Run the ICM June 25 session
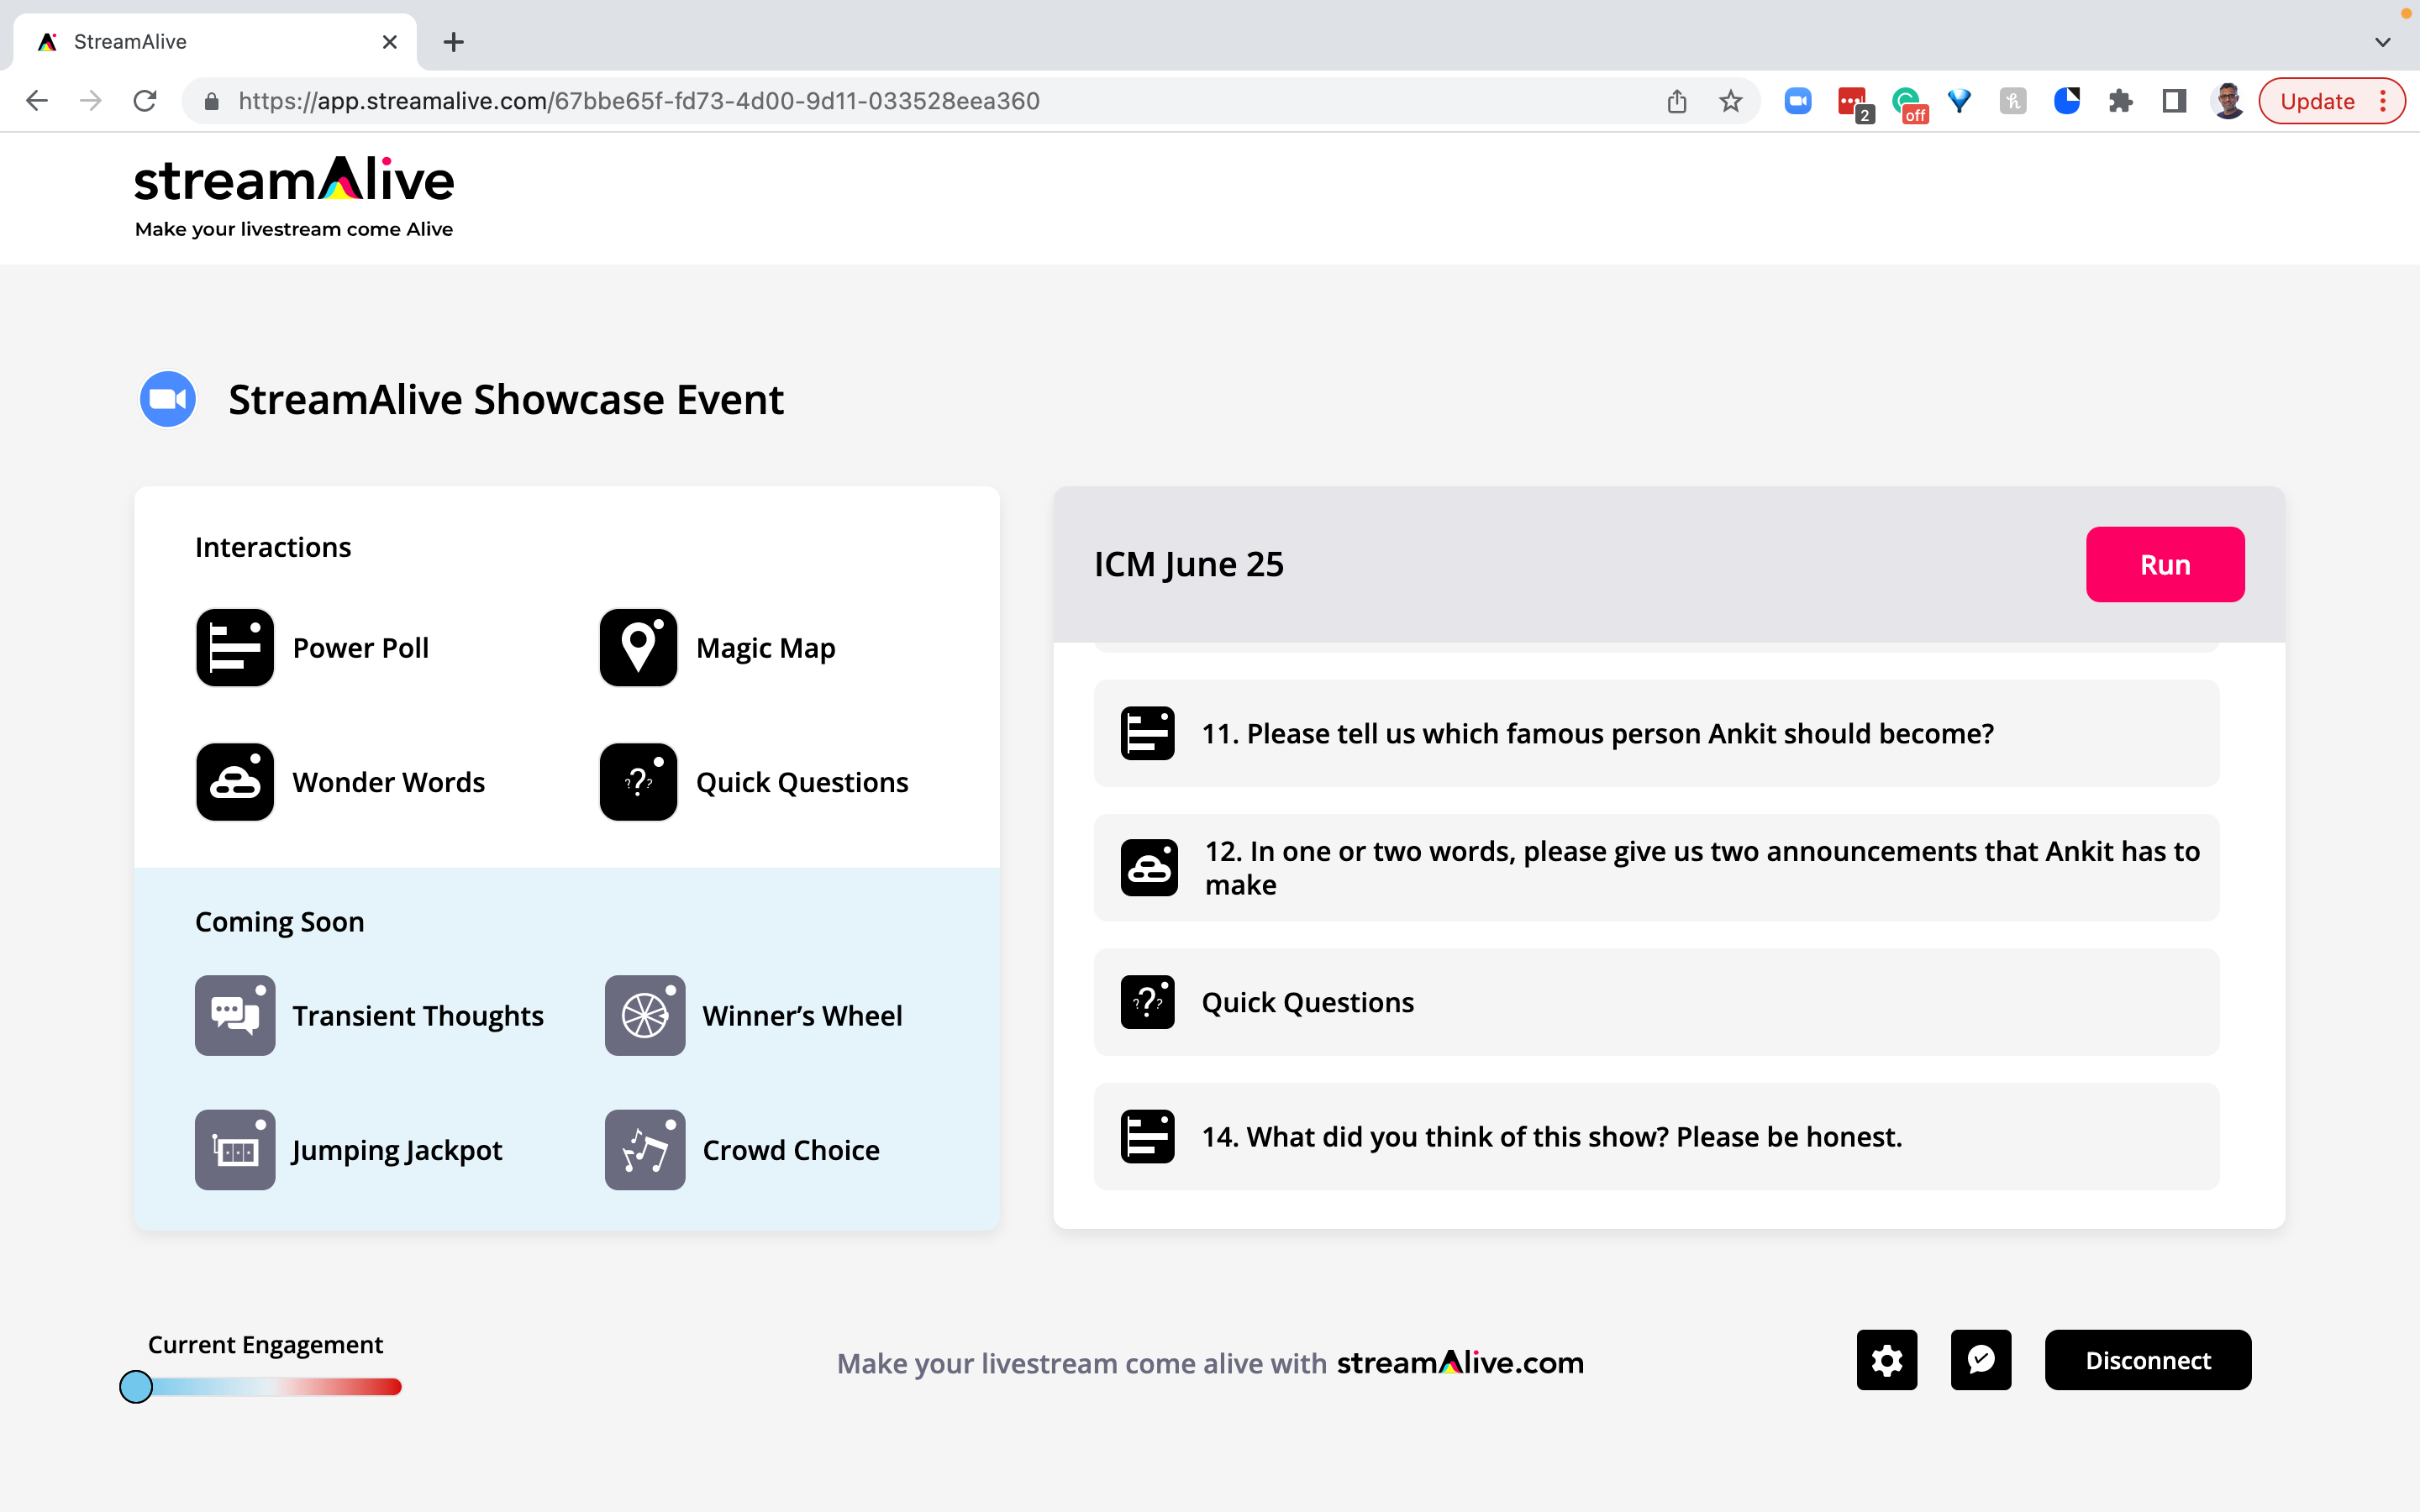The width and height of the screenshot is (2420, 1512). (2165, 565)
